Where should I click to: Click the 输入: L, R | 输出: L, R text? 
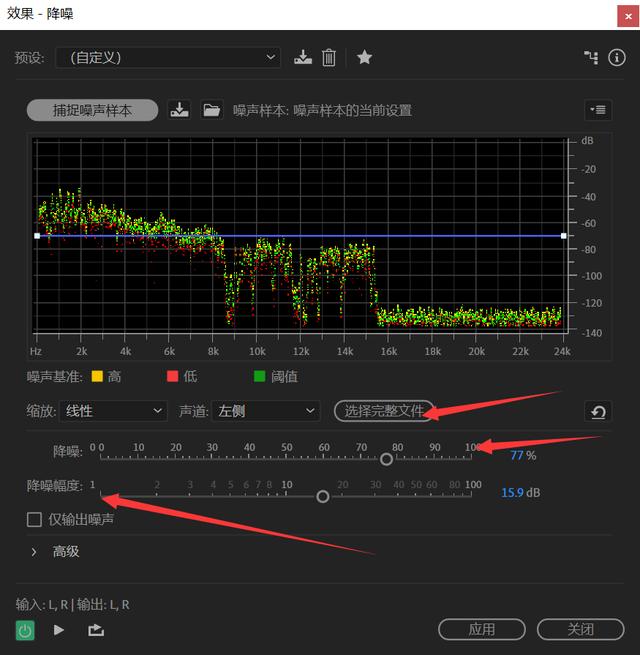tap(73, 604)
